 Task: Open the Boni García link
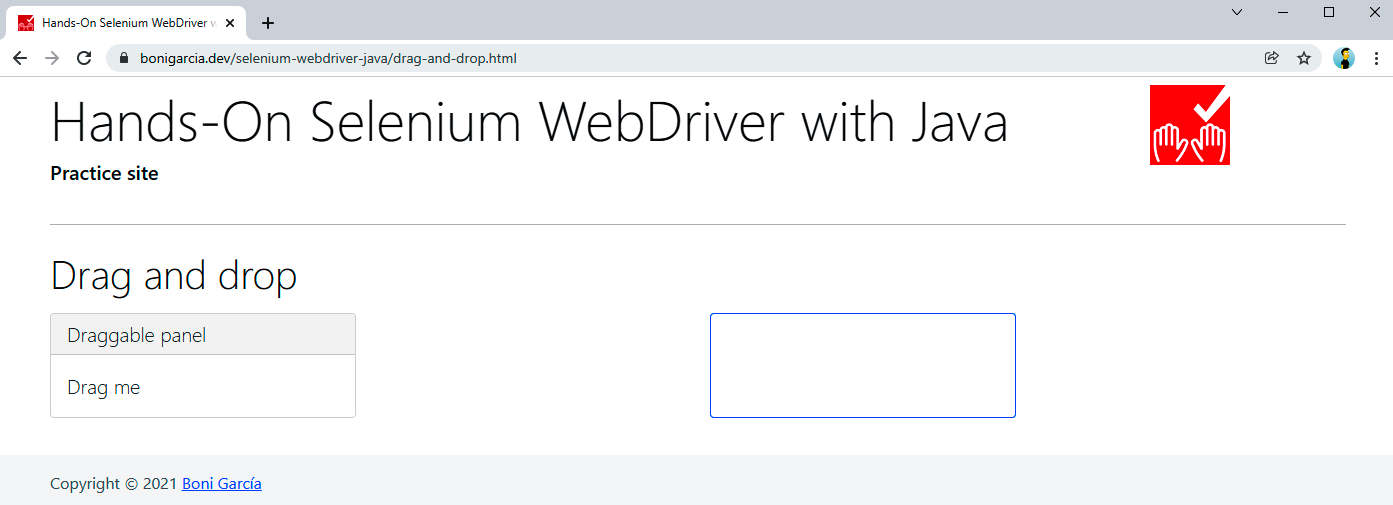221,484
